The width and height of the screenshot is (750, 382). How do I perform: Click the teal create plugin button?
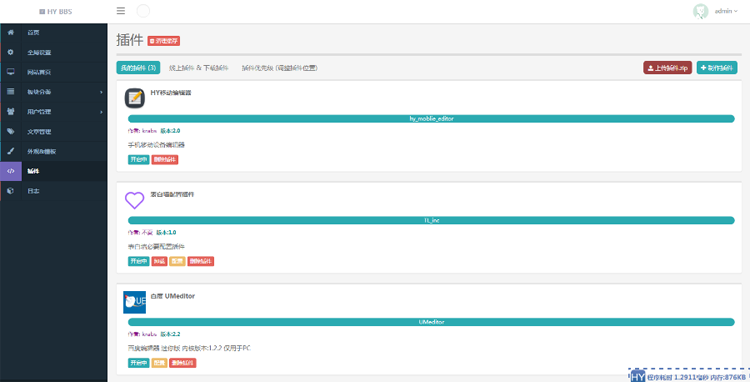[x=717, y=68]
